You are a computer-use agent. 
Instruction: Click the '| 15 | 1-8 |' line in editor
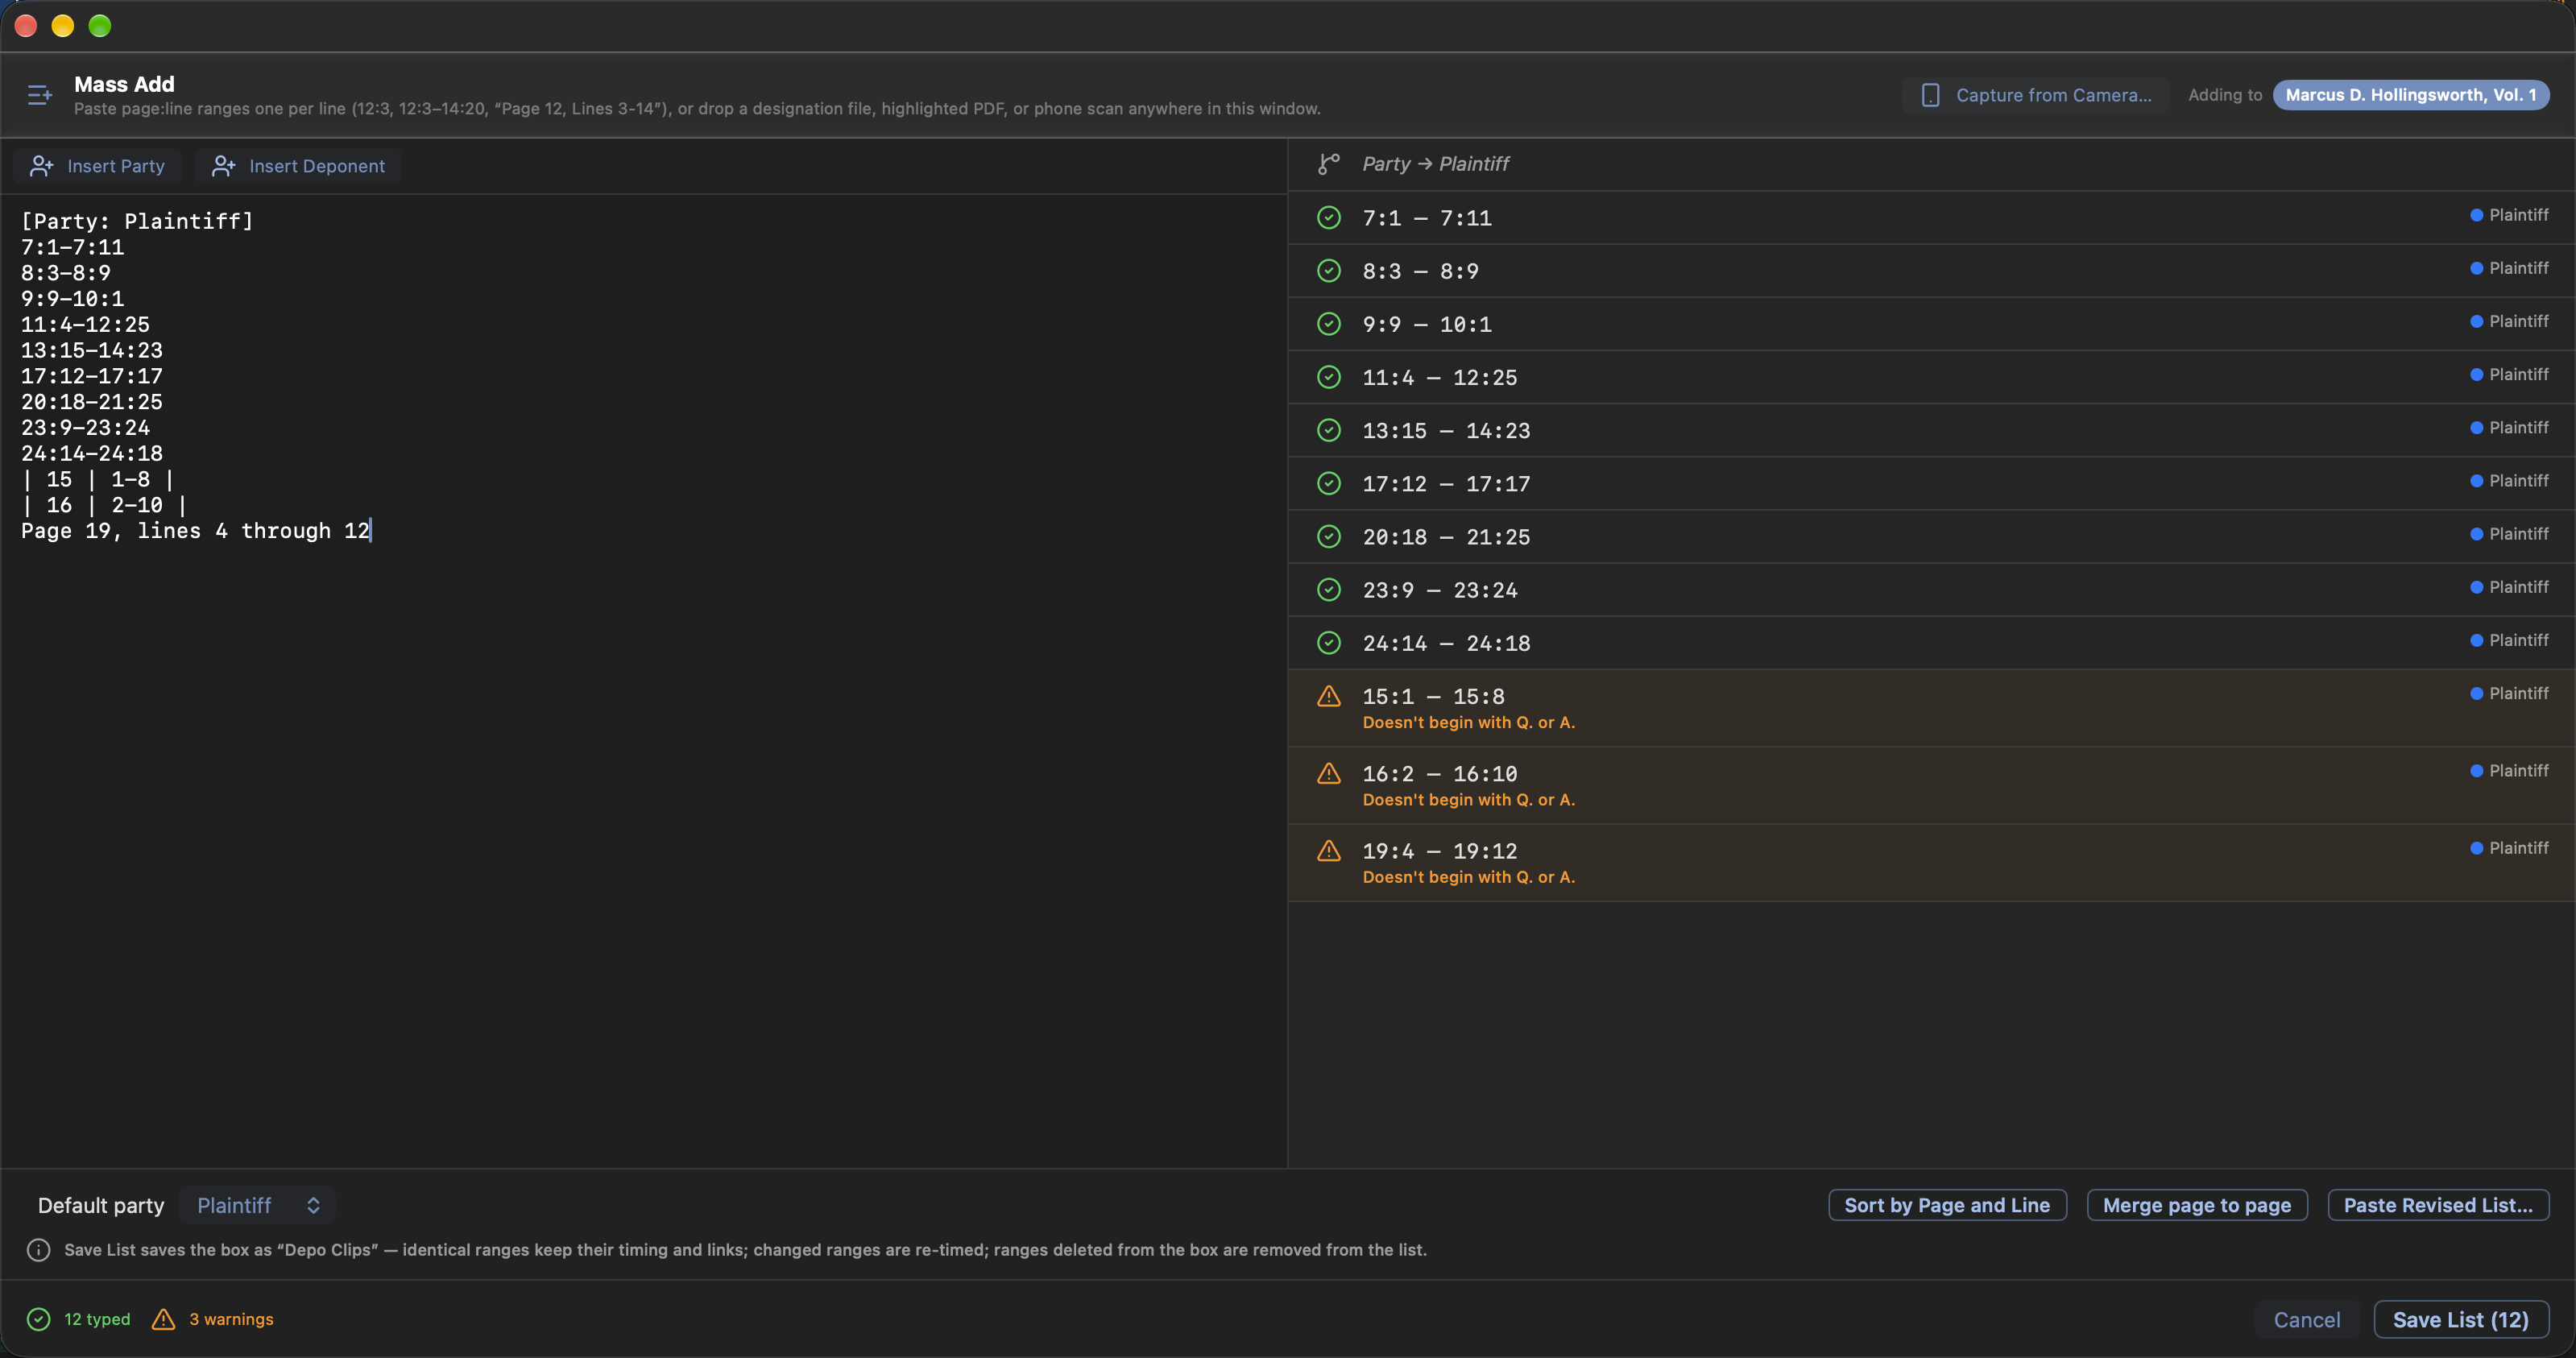pos(98,479)
